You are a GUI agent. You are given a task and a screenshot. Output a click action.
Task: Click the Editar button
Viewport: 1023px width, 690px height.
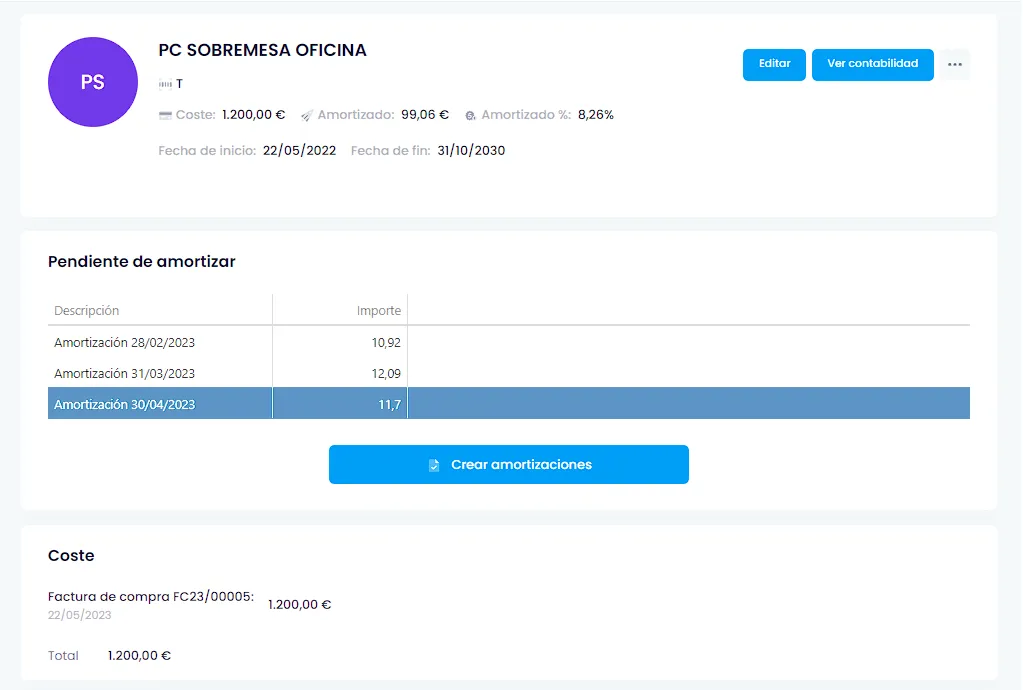coord(774,65)
